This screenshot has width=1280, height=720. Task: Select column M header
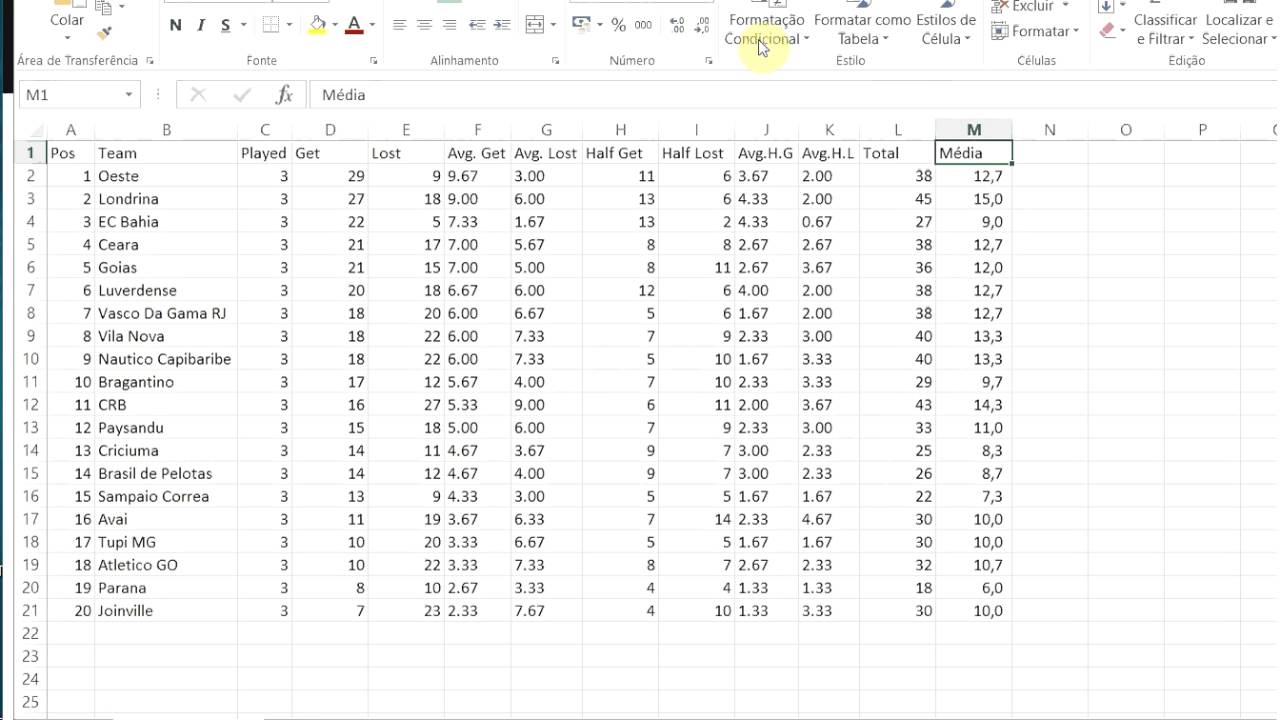(974, 130)
